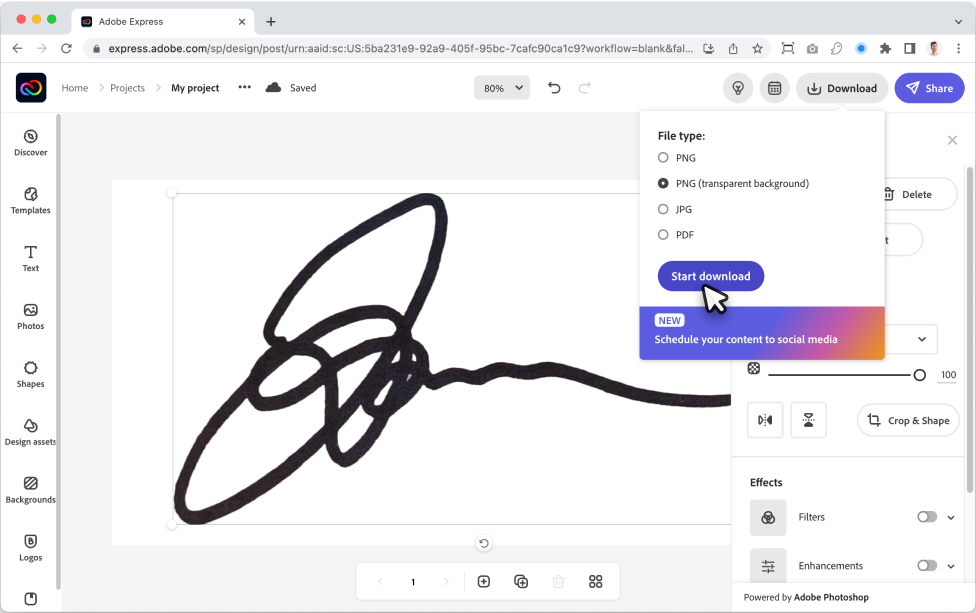
Task: Click the Start download button
Action: (x=710, y=276)
